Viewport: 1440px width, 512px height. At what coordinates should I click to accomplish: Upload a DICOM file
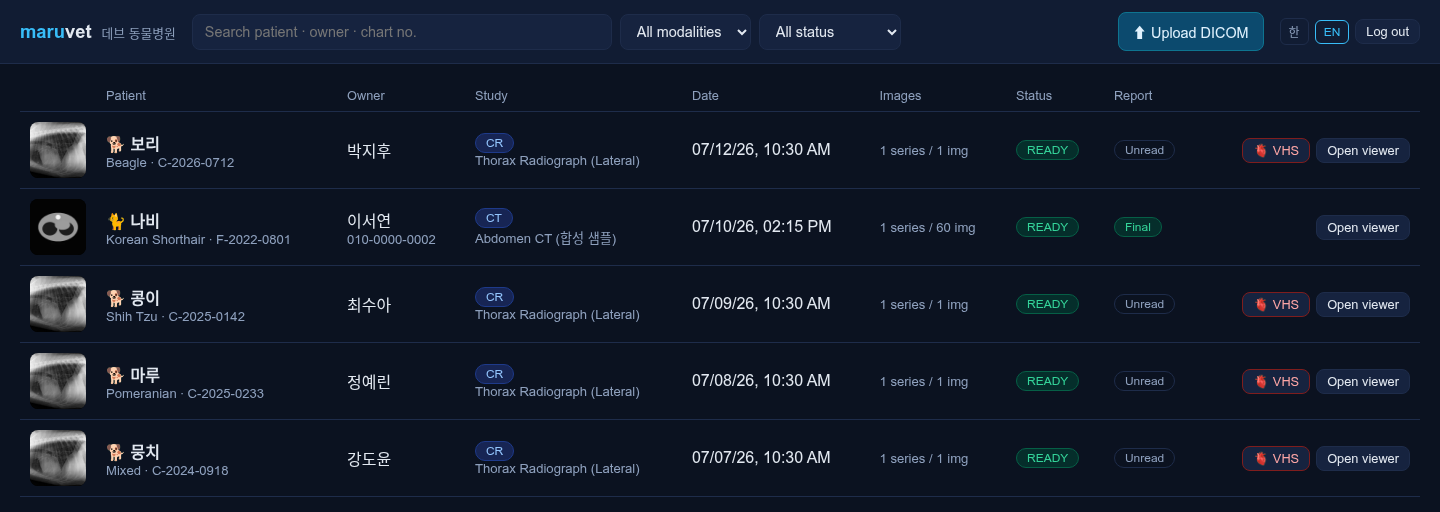(1191, 32)
